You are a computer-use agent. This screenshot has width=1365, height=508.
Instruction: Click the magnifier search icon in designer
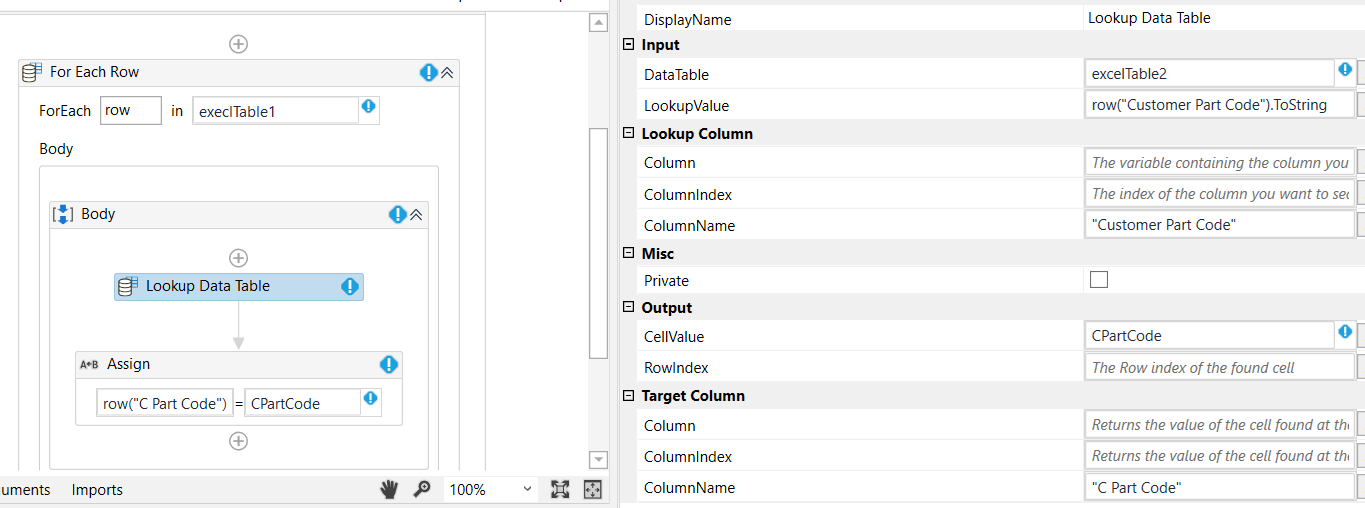[x=422, y=489]
